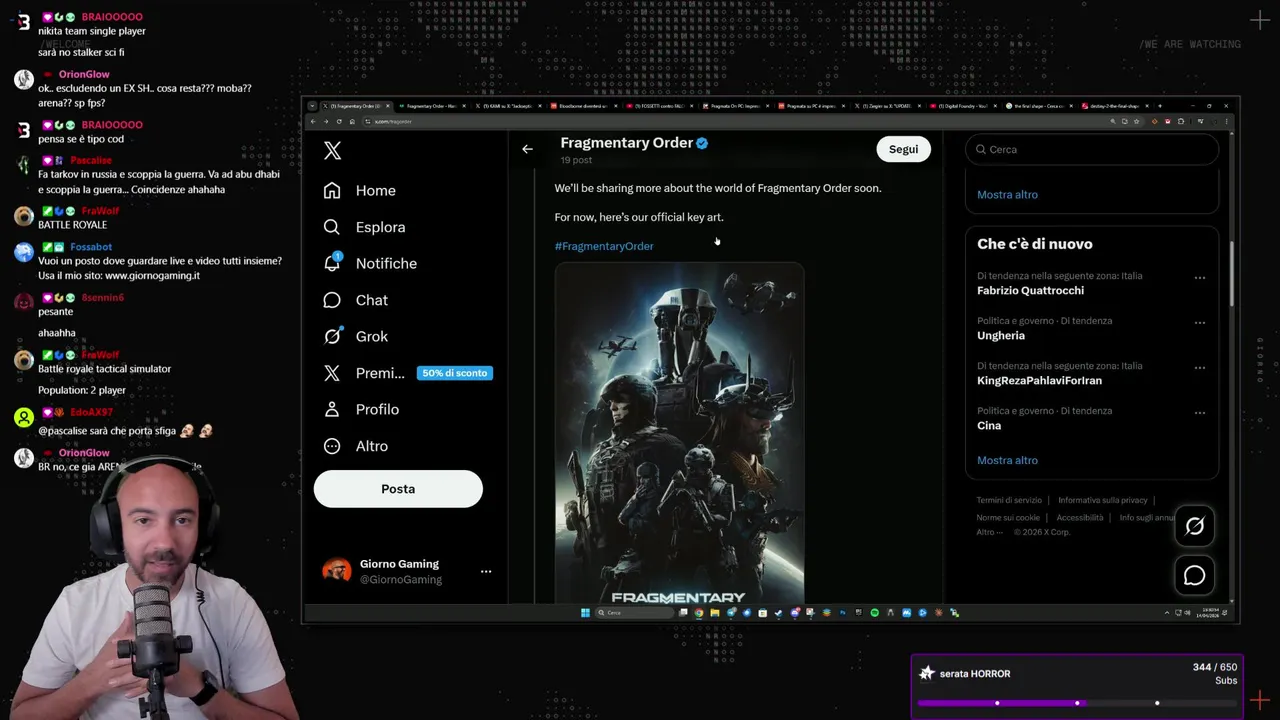Open Informativa sulla privacy footer link
Screen dimensions: 1280x720
click(1102, 500)
